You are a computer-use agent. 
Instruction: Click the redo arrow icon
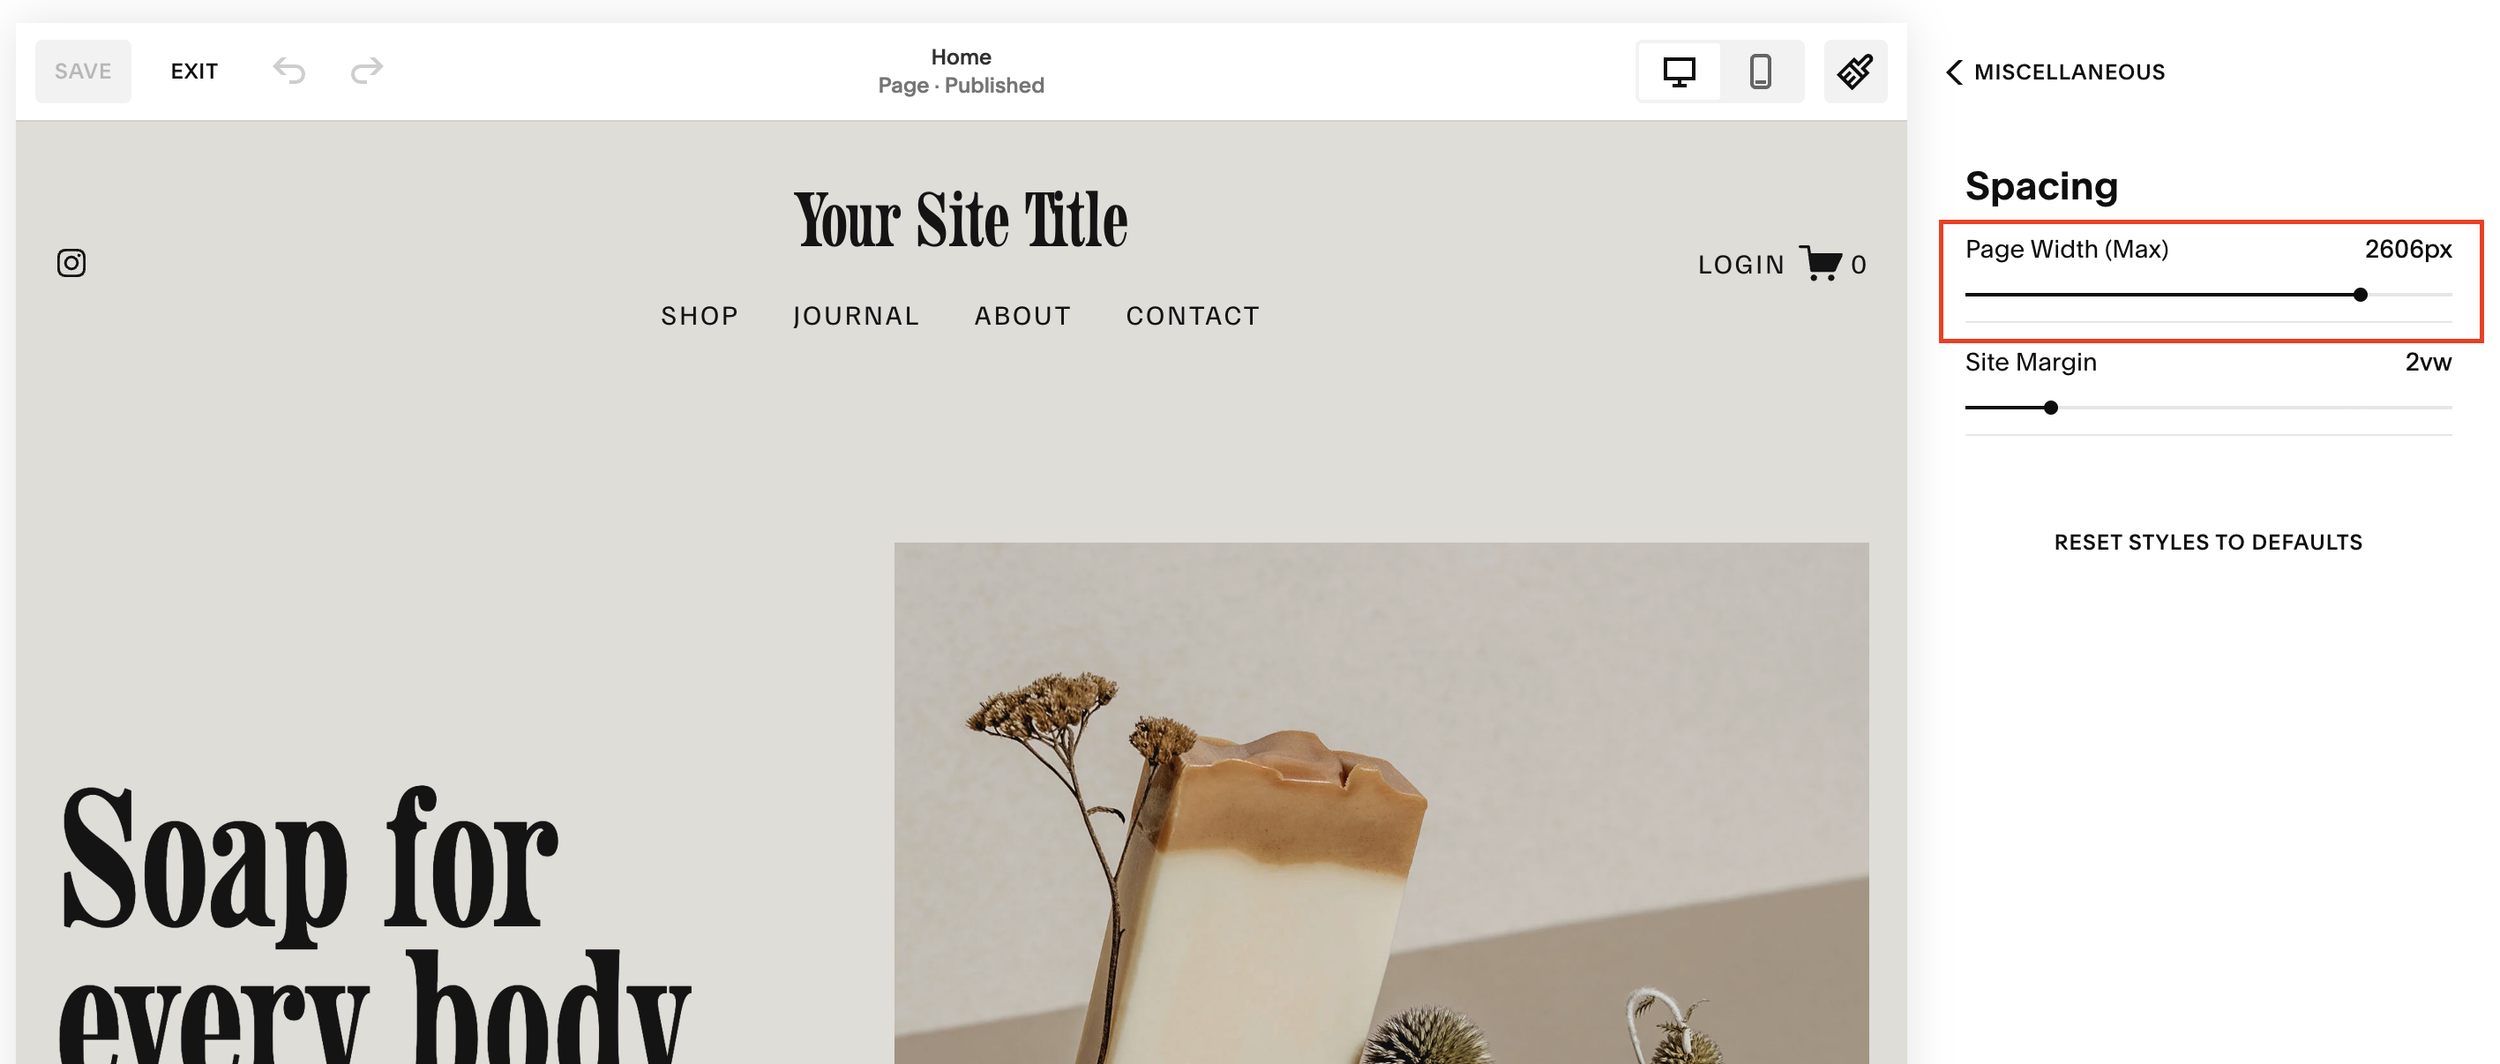coord(367,71)
